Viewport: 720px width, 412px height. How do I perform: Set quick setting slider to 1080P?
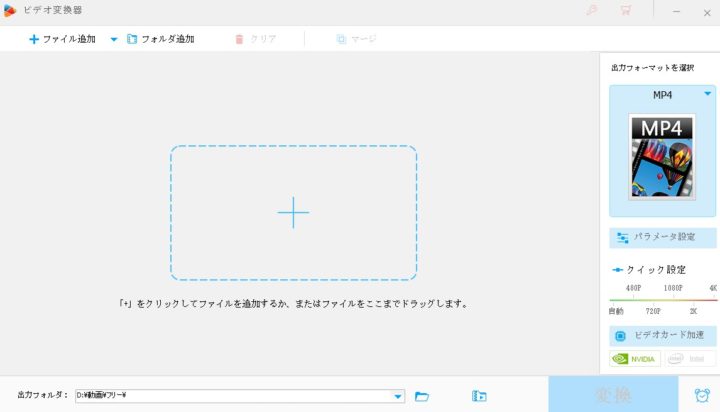coord(673,298)
